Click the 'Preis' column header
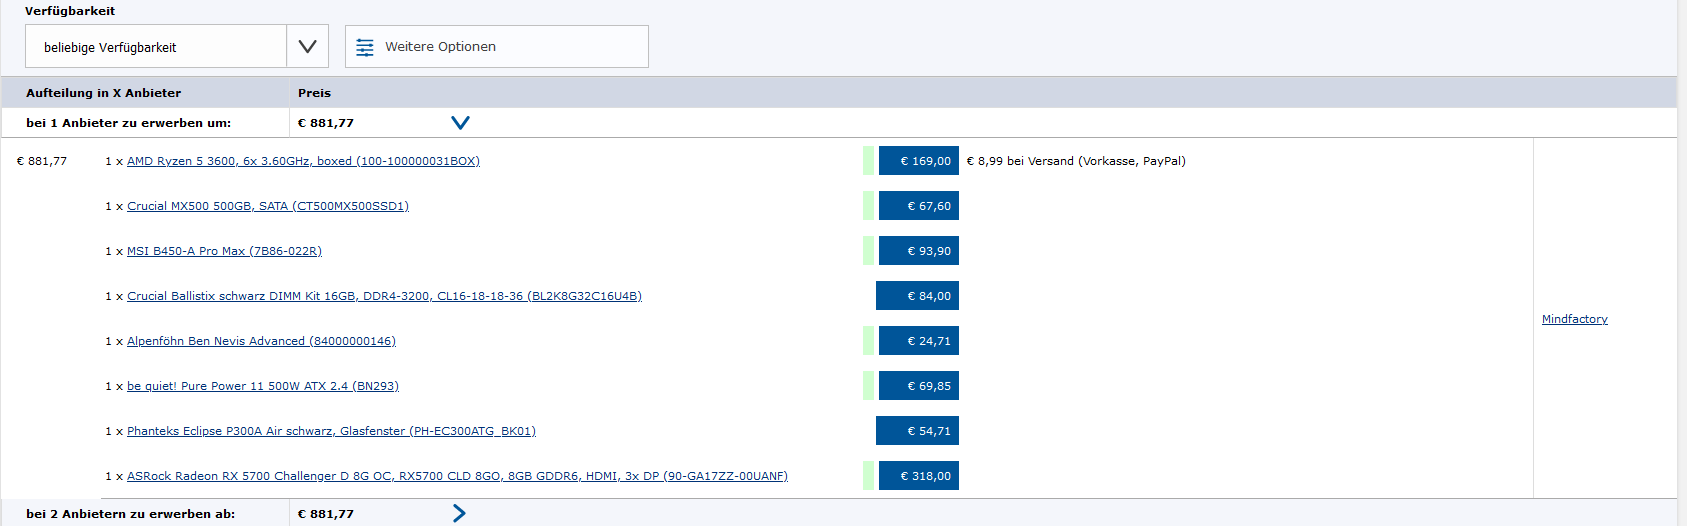This screenshot has height=526, width=1687. (314, 93)
